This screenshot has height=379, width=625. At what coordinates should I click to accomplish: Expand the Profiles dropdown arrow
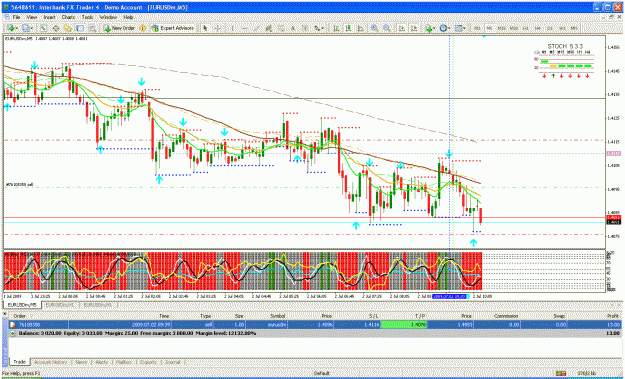point(32,28)
